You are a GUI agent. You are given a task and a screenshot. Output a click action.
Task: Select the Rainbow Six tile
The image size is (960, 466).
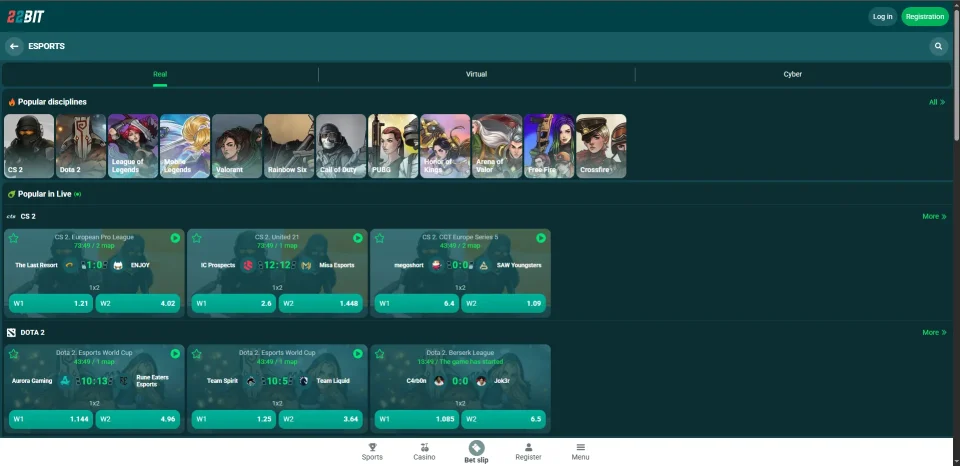pos(289,146)
